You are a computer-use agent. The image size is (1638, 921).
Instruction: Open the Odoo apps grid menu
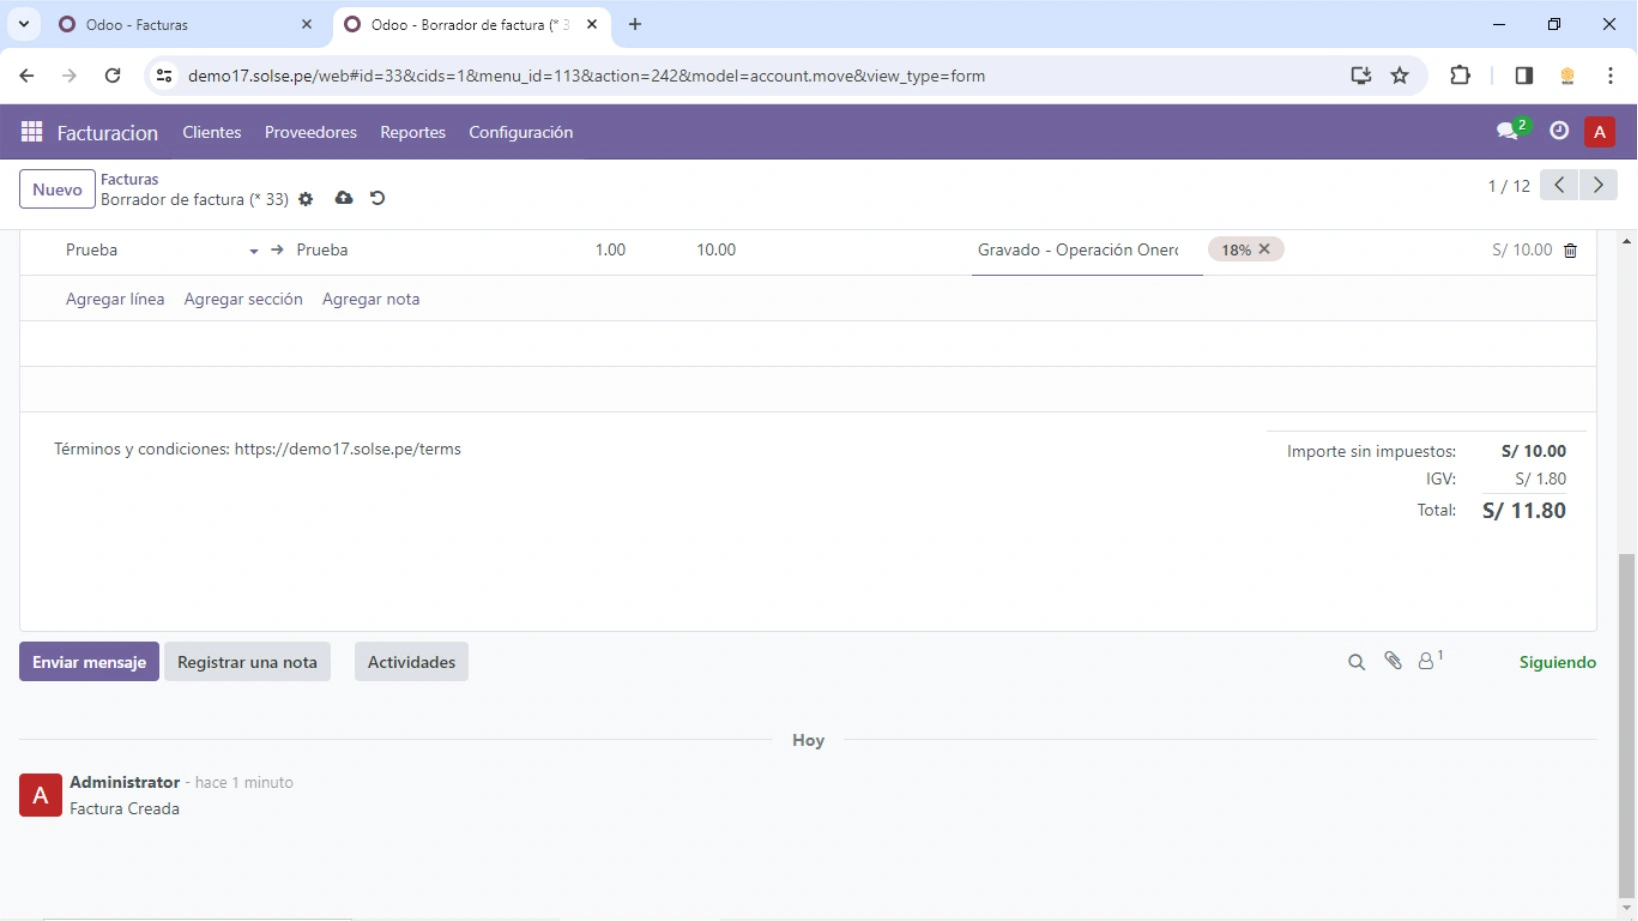31,132
